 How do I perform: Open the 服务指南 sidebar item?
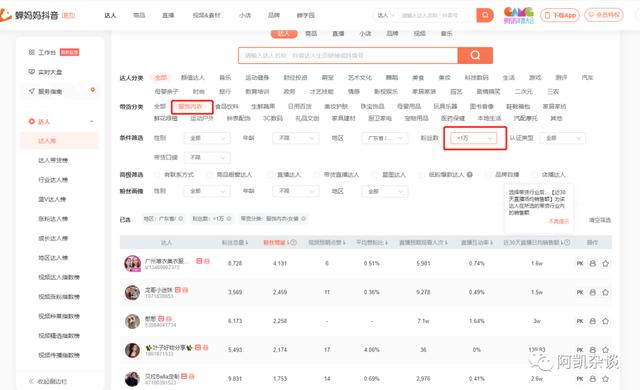tap(45, 91)
